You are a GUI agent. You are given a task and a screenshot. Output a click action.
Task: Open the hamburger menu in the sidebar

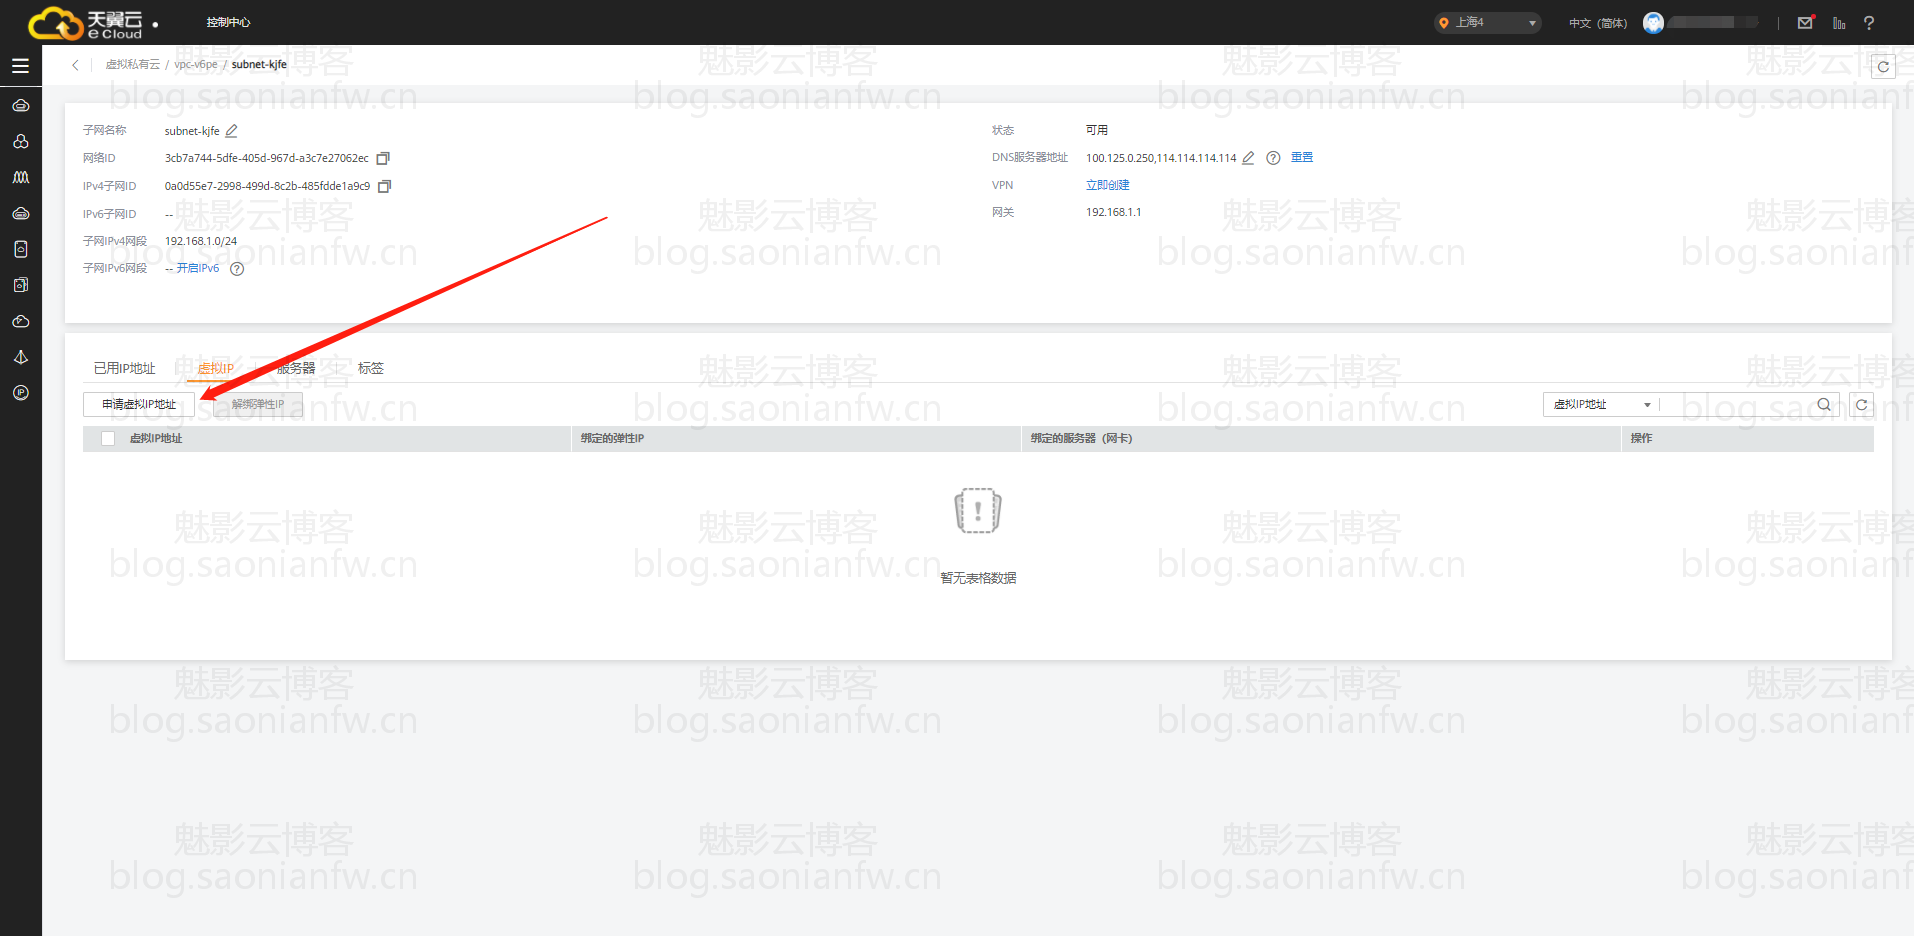pos(20,66)
